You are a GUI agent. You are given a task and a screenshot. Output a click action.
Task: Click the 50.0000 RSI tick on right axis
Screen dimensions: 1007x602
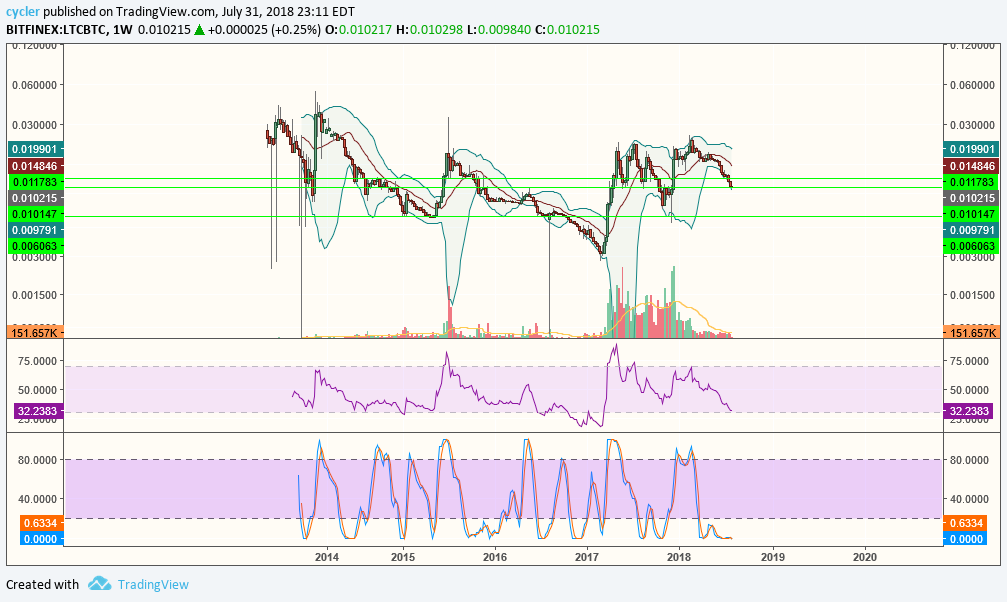[970, 390]
